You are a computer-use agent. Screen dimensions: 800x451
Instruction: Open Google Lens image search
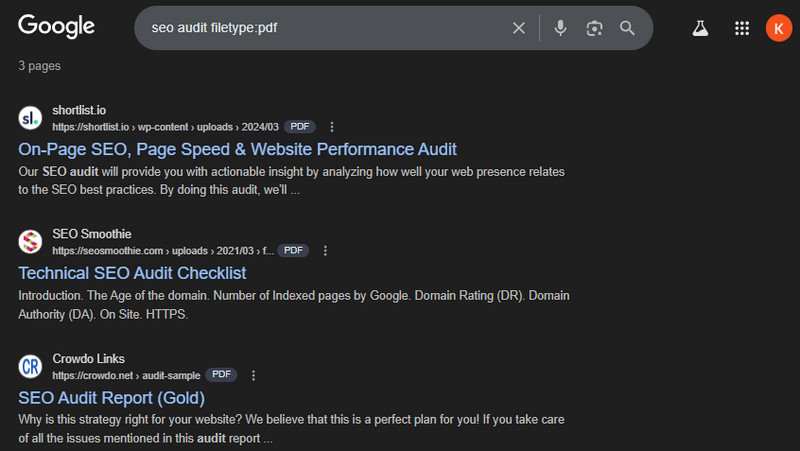pos(594,28)
